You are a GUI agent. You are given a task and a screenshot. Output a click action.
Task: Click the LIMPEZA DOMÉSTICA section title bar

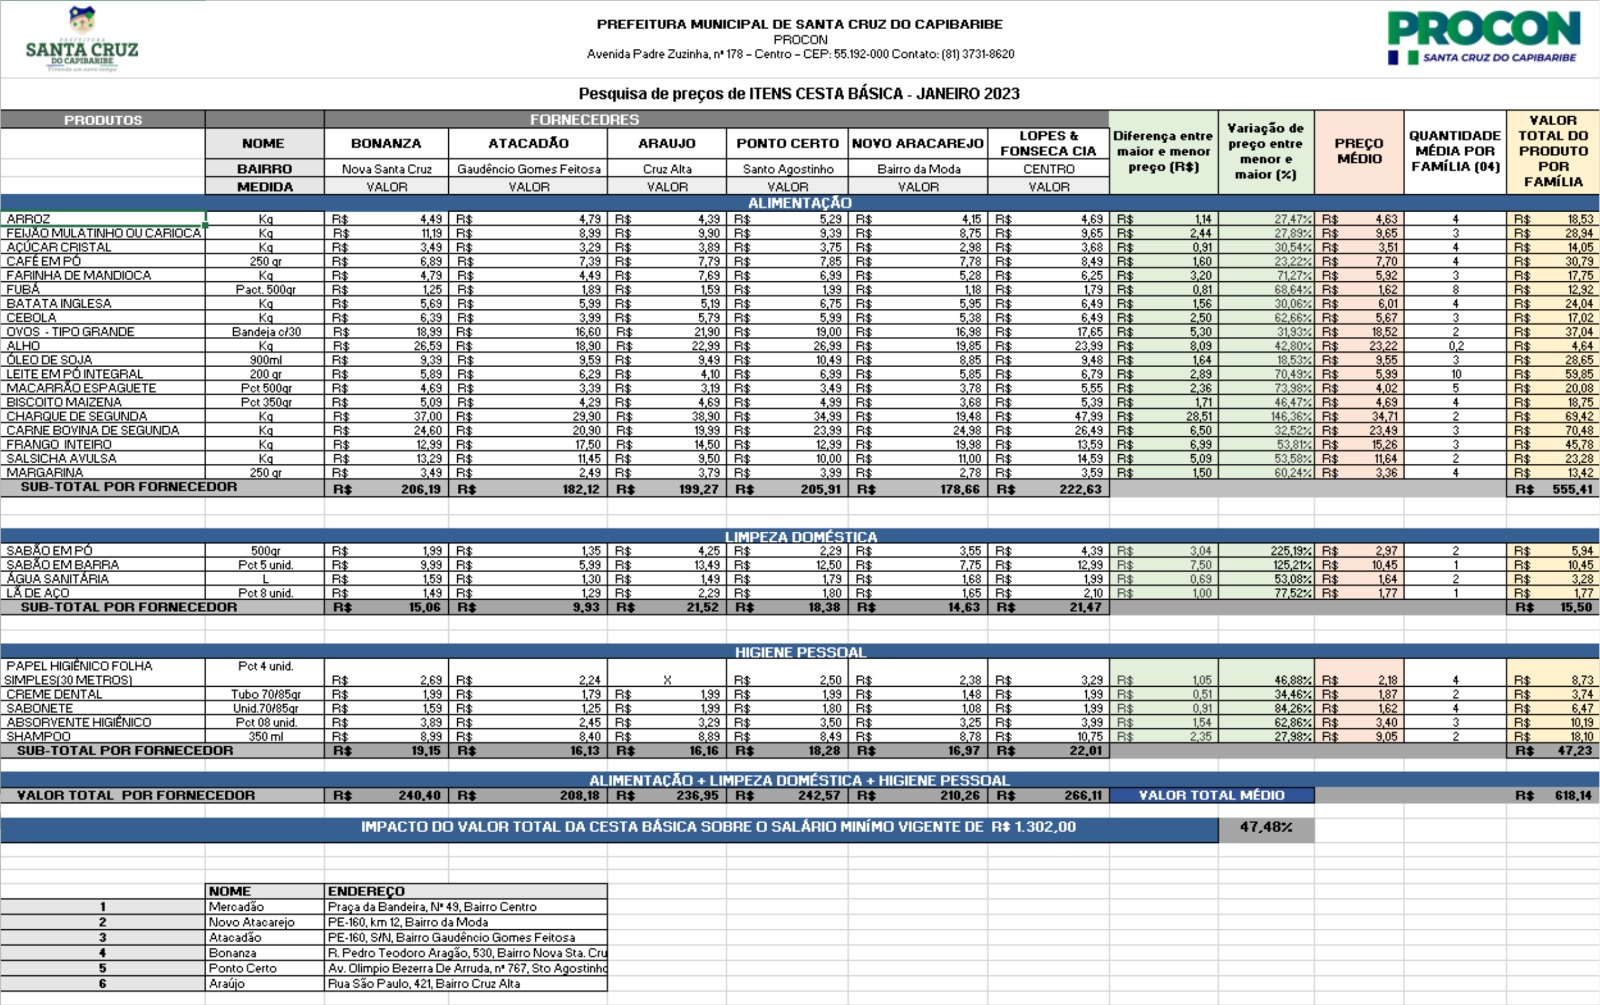click(800, 537)
